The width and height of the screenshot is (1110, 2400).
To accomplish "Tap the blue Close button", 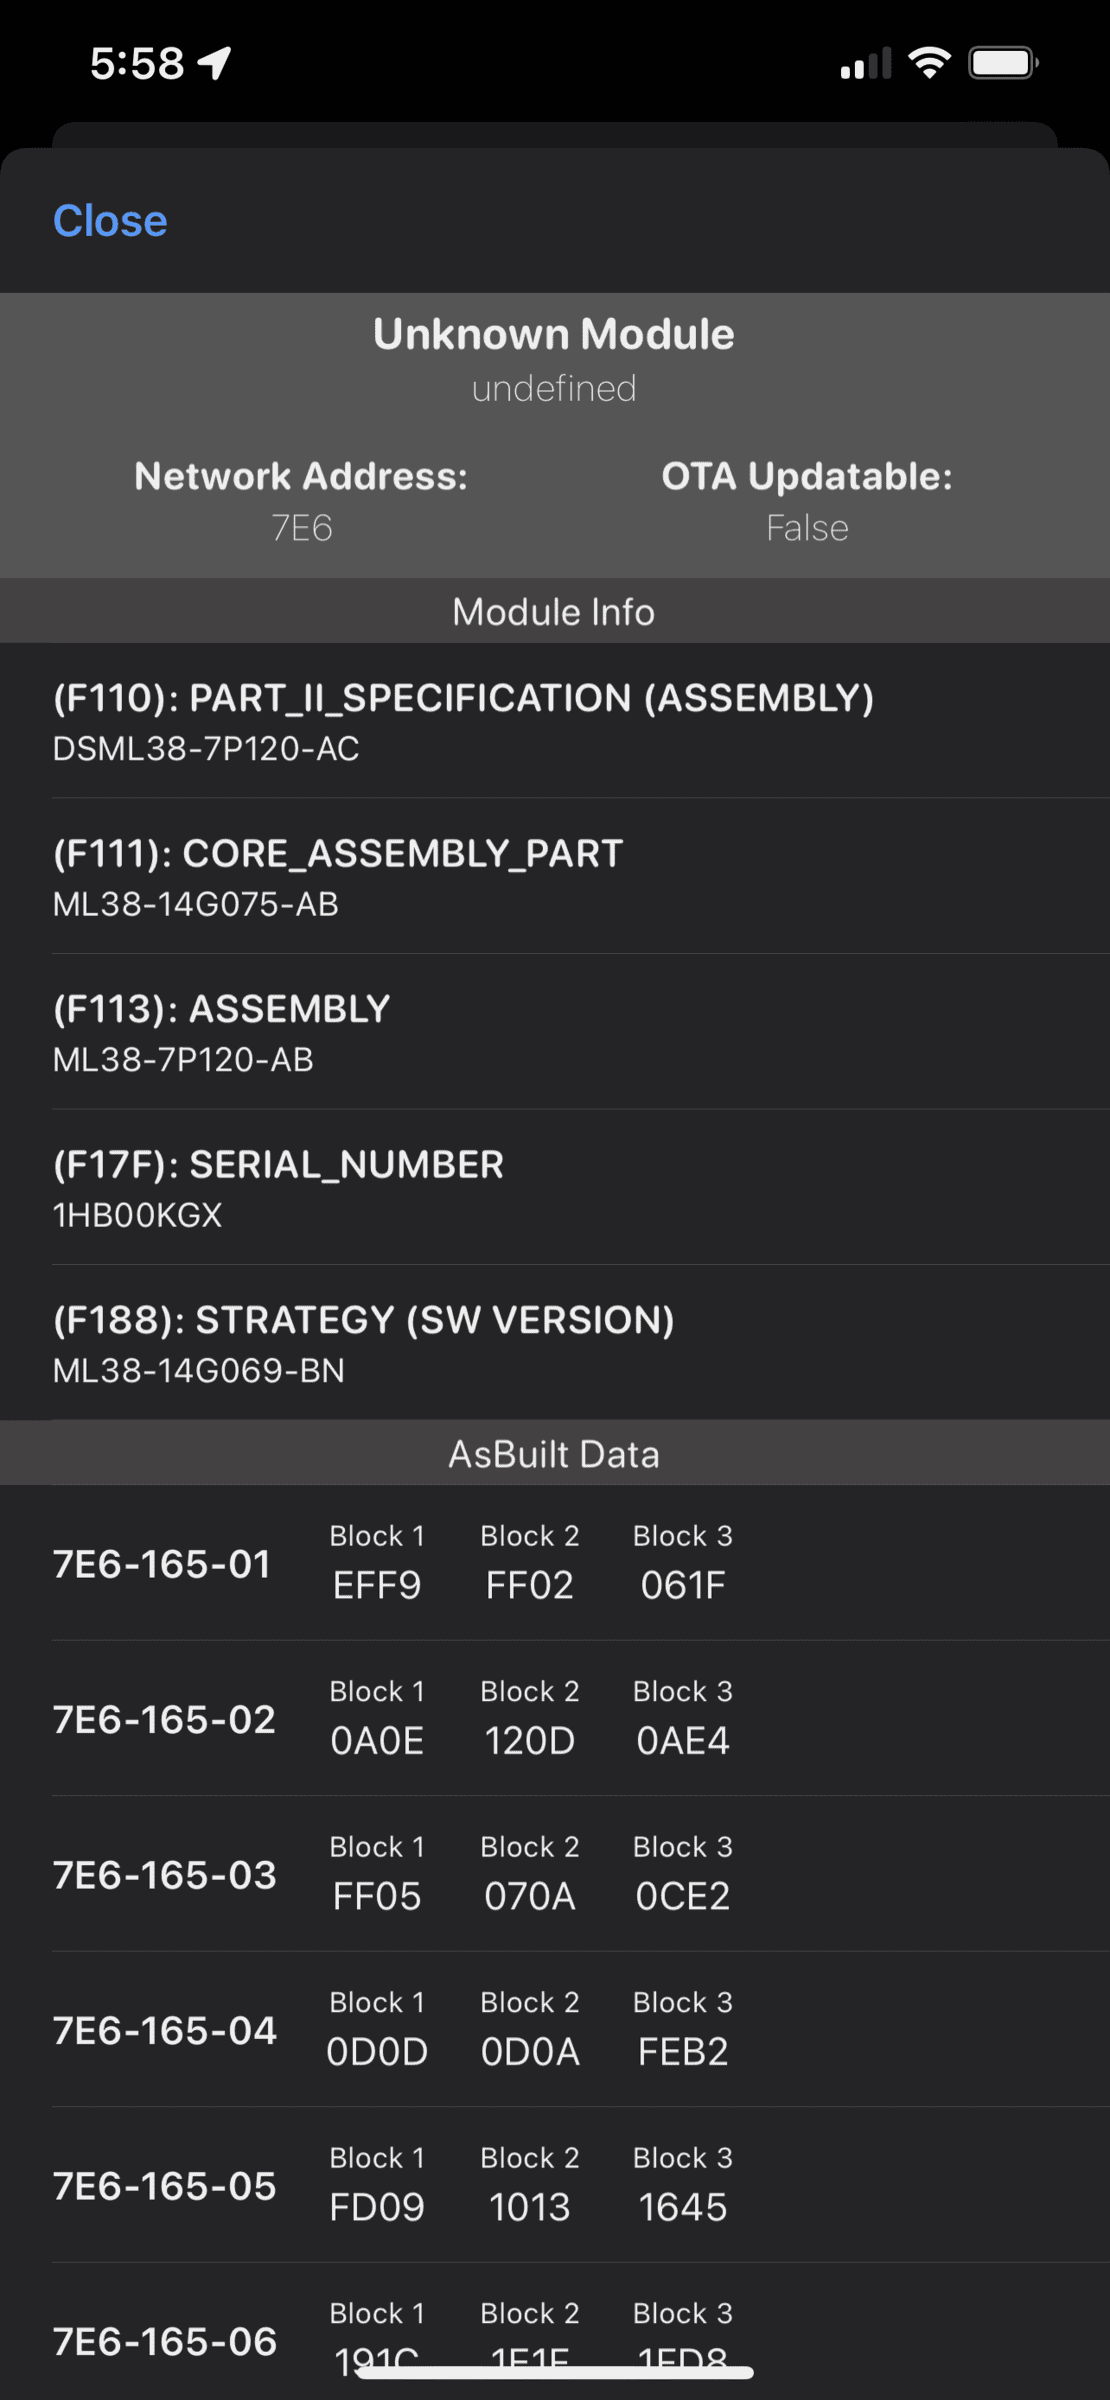I will tap(110, 220).
